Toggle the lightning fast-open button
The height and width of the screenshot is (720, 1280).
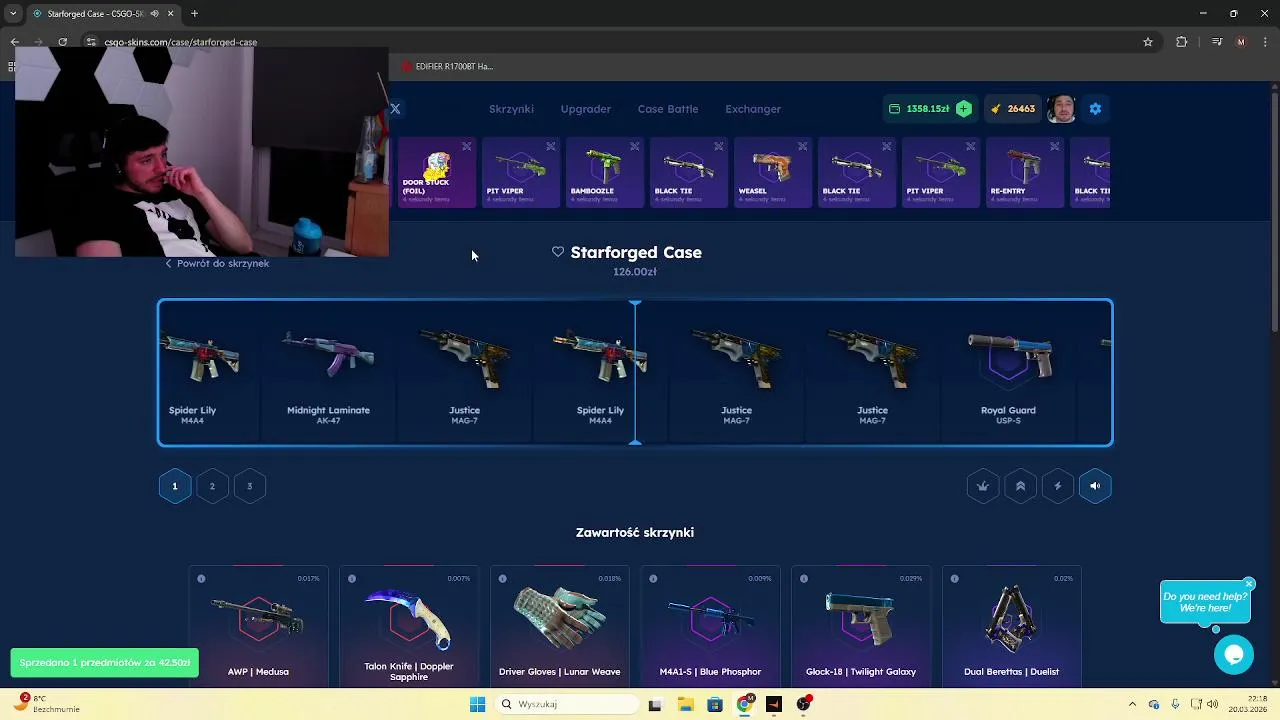tap(1058, 486)
